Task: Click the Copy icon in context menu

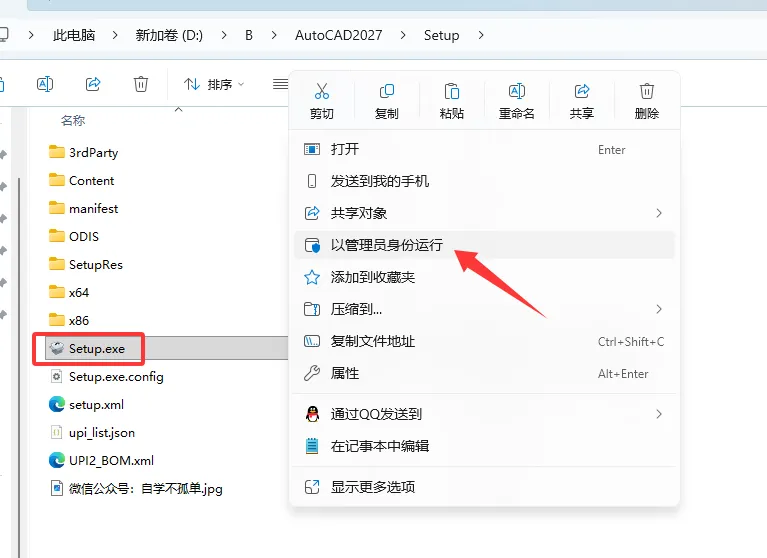Action: (386, 91)
